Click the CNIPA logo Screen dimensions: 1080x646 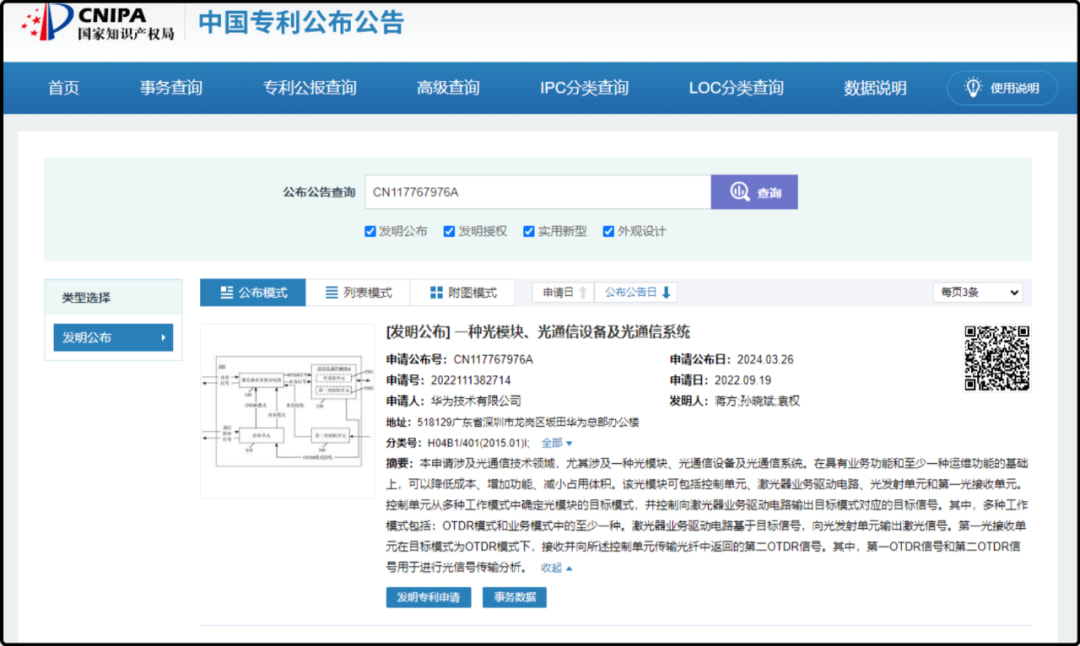(98, 22)
